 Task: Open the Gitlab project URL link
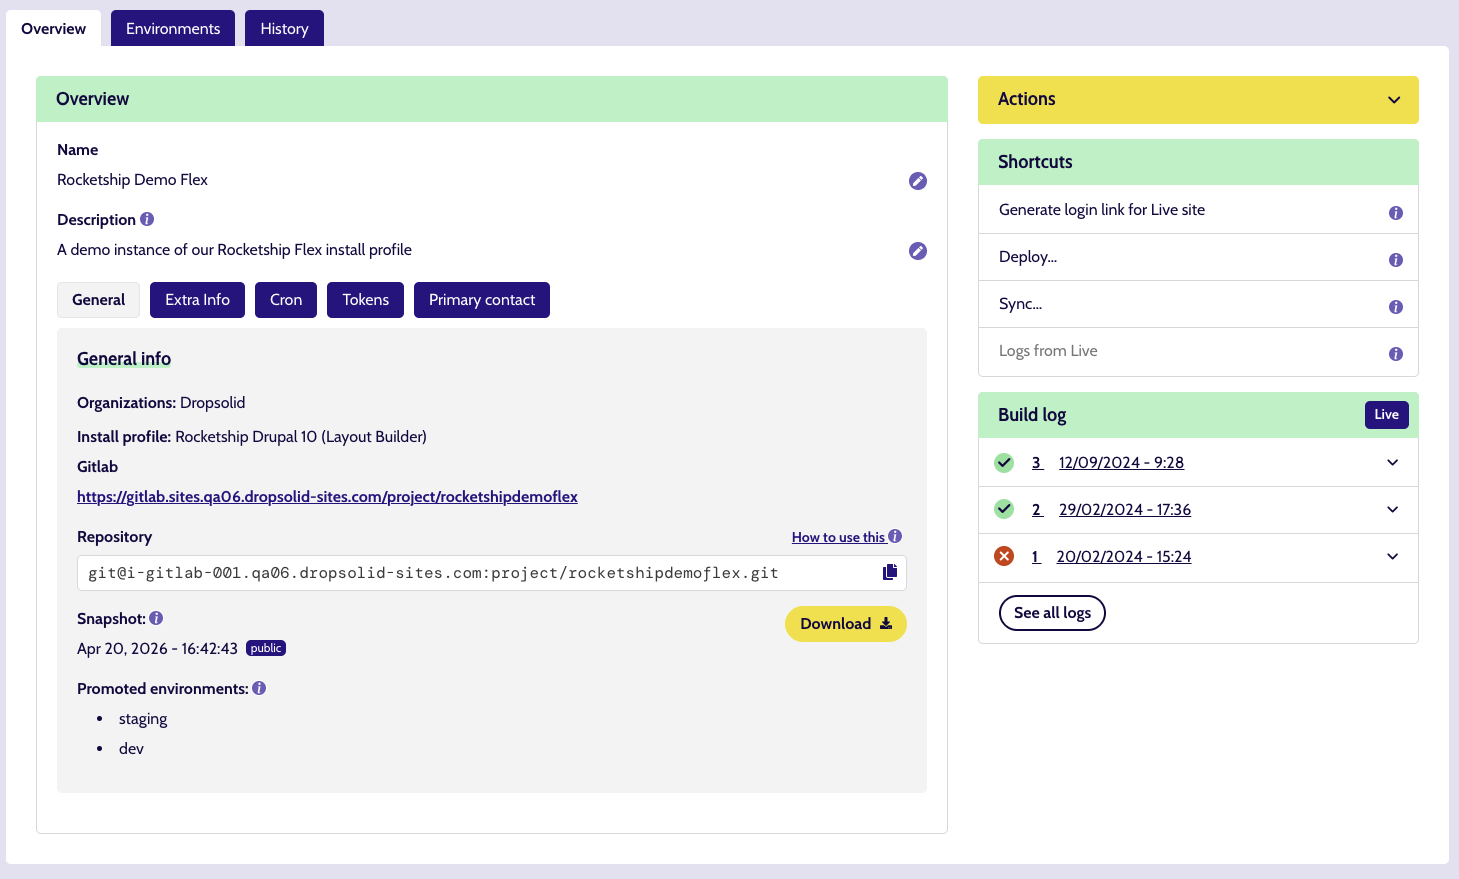pyautogui.click(x=327, y=497)
